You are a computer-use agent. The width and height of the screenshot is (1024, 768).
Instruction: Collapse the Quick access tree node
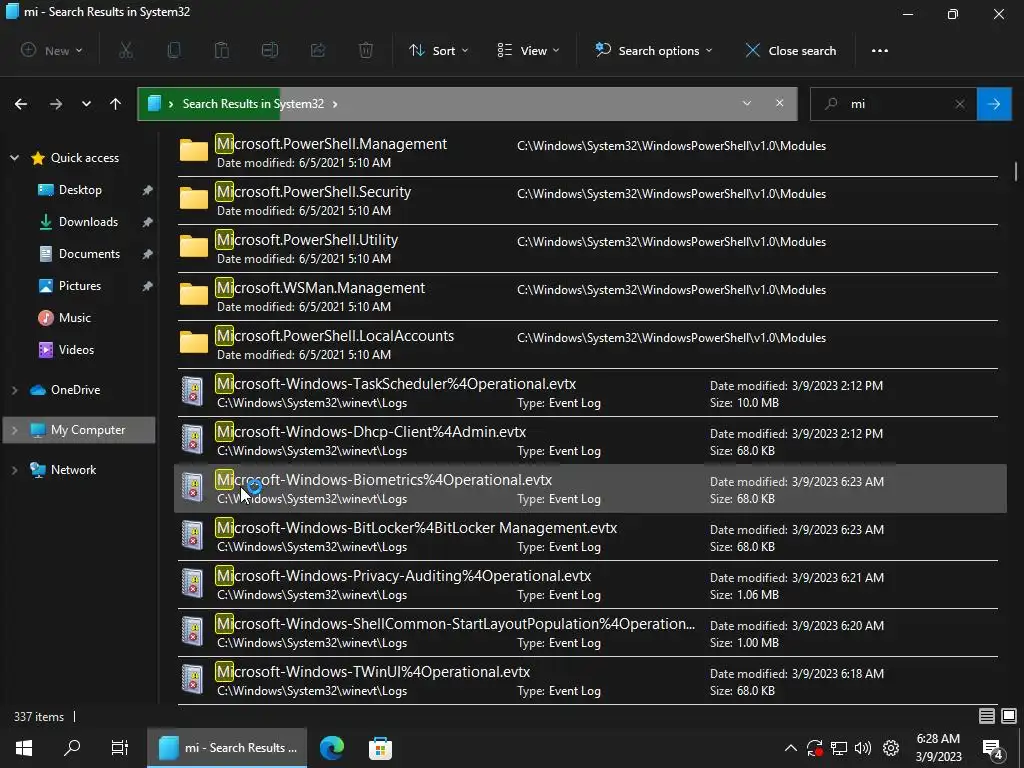[14, 158]
